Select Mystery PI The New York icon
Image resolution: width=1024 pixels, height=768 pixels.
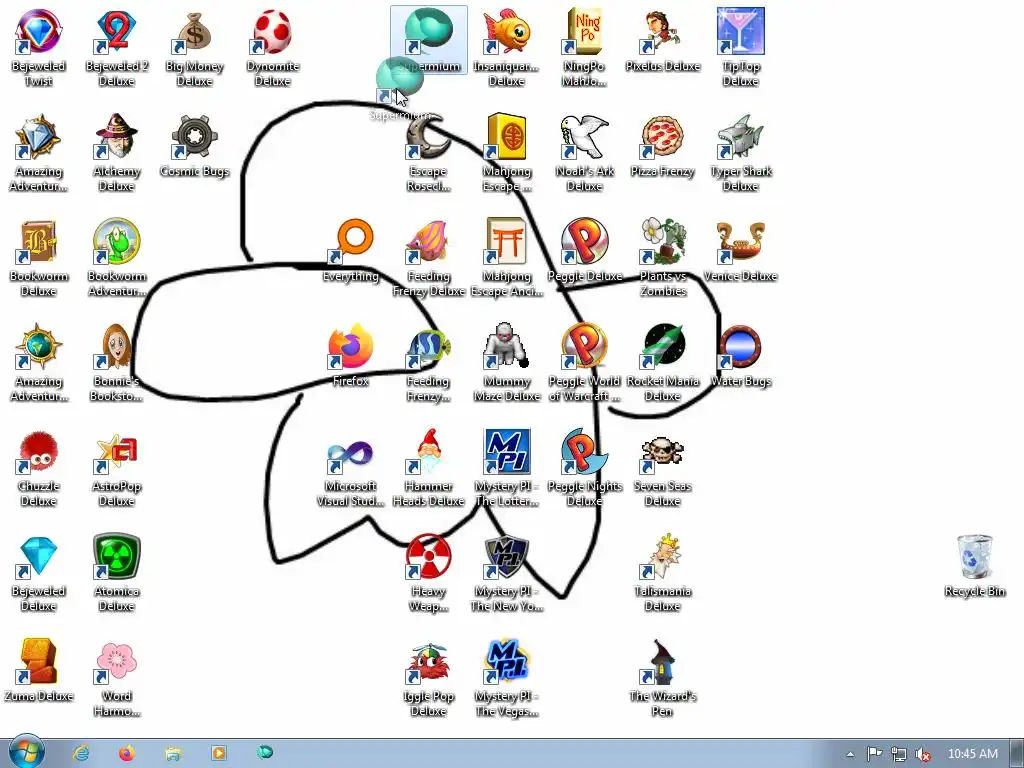pyautogui.click(x=507, y=573)
